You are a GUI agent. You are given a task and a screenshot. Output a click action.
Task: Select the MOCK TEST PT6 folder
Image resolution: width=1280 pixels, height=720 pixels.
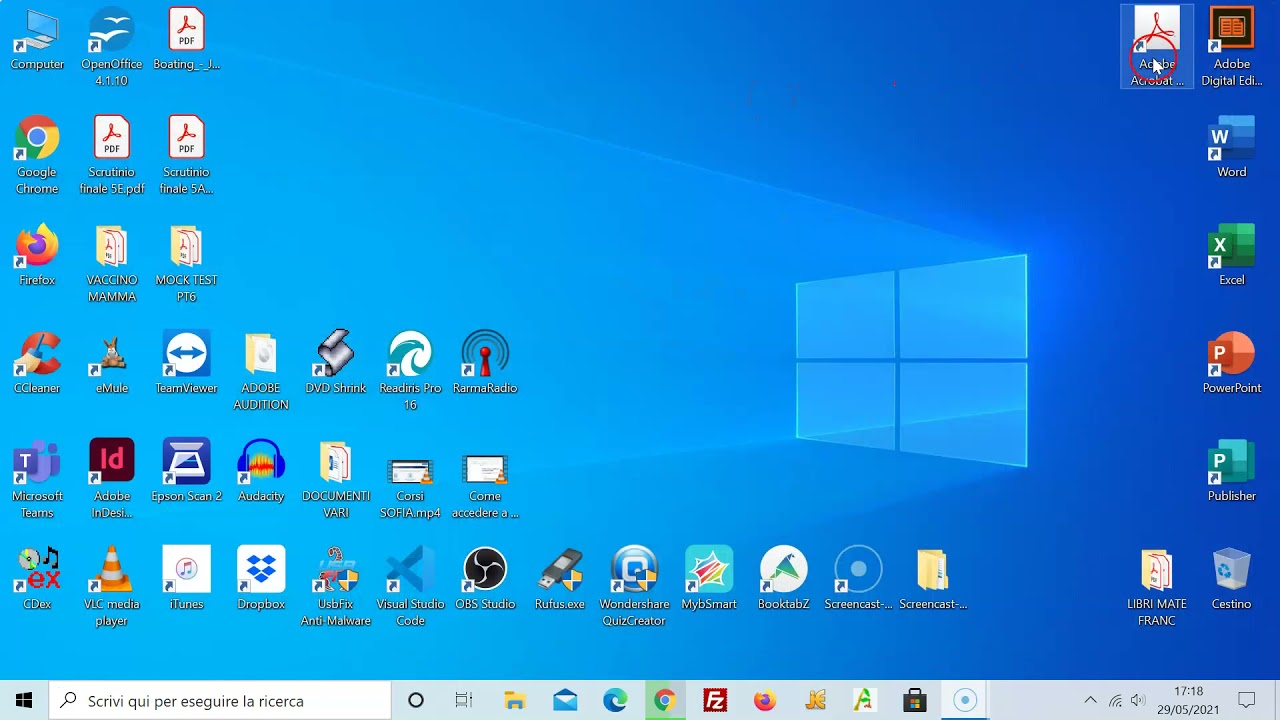click(x=186, y=264)
